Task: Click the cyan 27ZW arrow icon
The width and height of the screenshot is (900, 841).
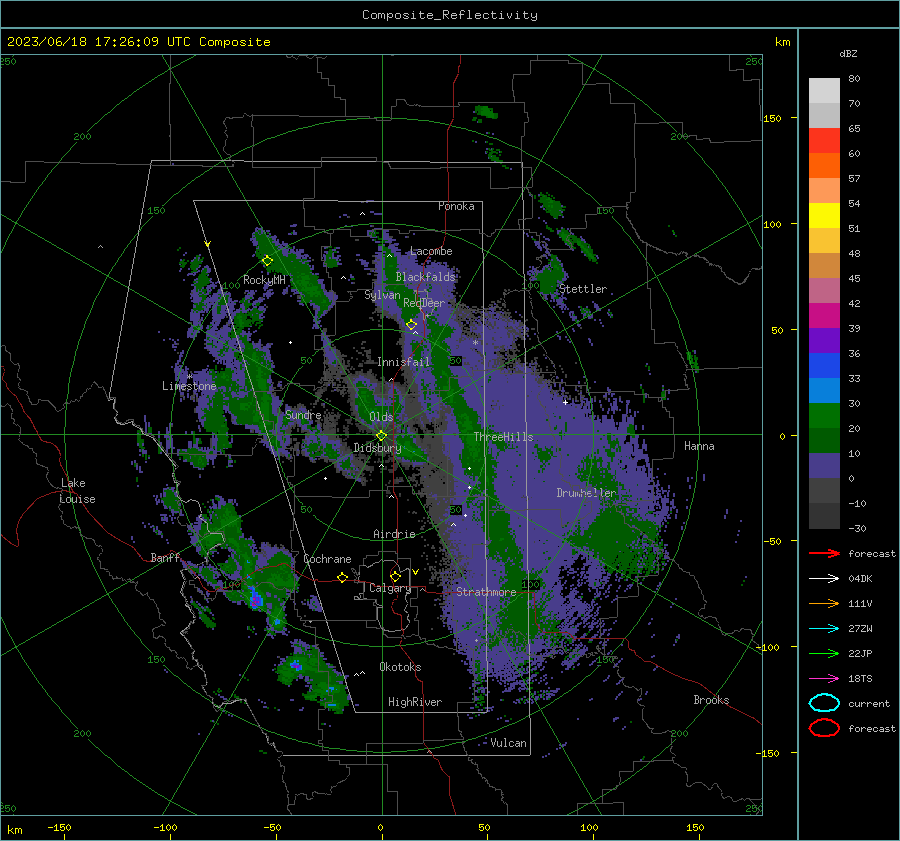Action: pyautogui.click(x=824, y=629)
